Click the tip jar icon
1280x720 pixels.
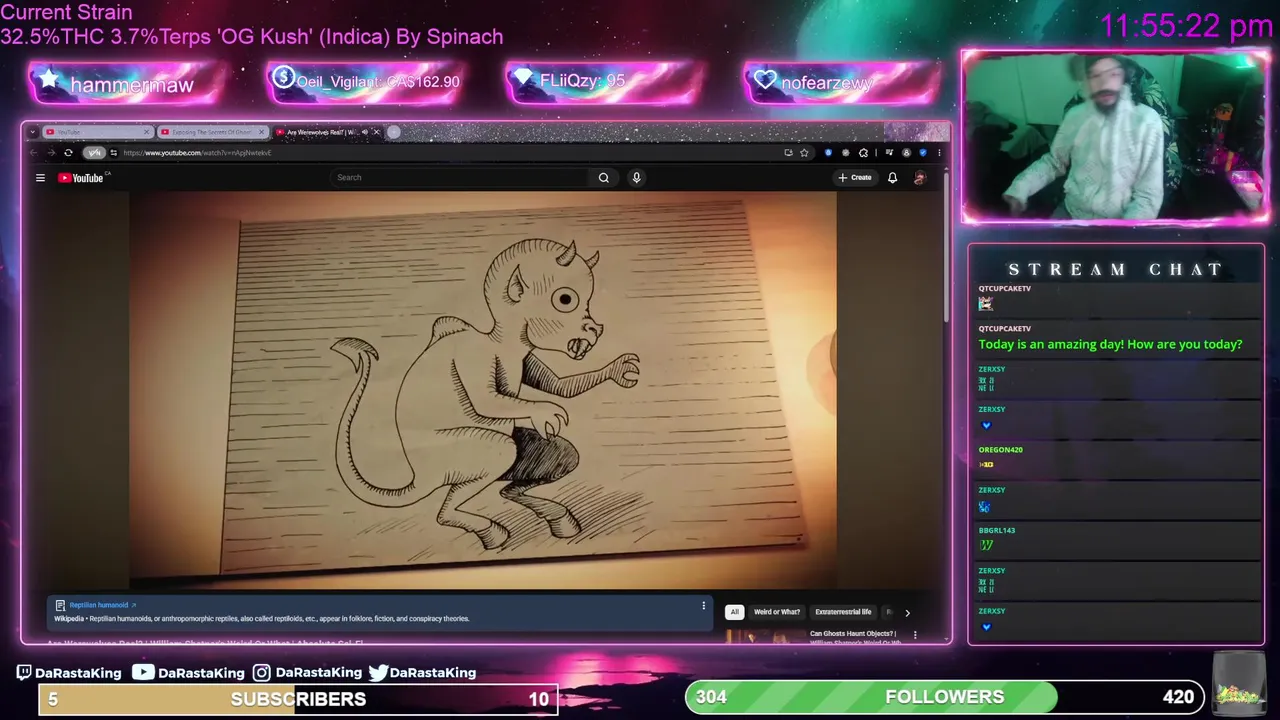(x=1238, y=682)
